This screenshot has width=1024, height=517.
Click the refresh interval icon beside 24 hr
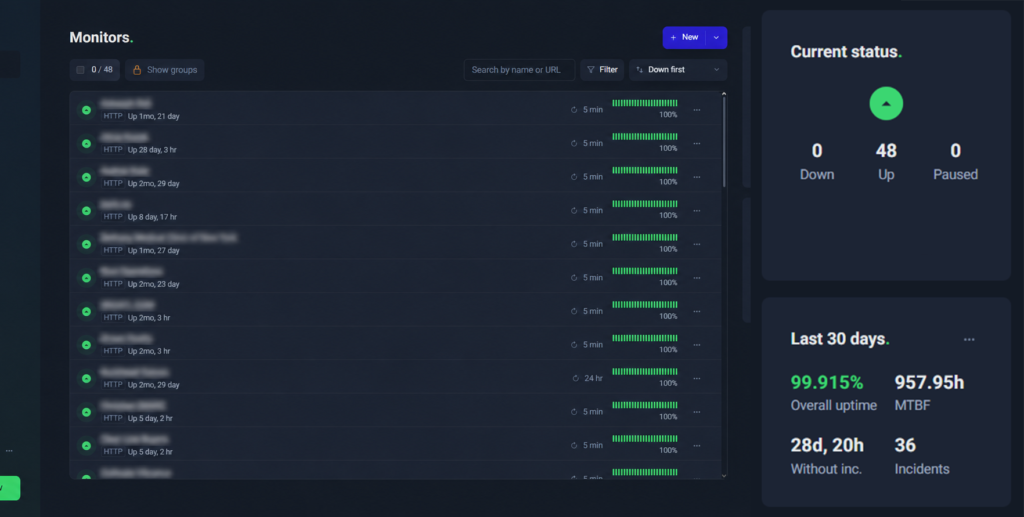(575, 379)
